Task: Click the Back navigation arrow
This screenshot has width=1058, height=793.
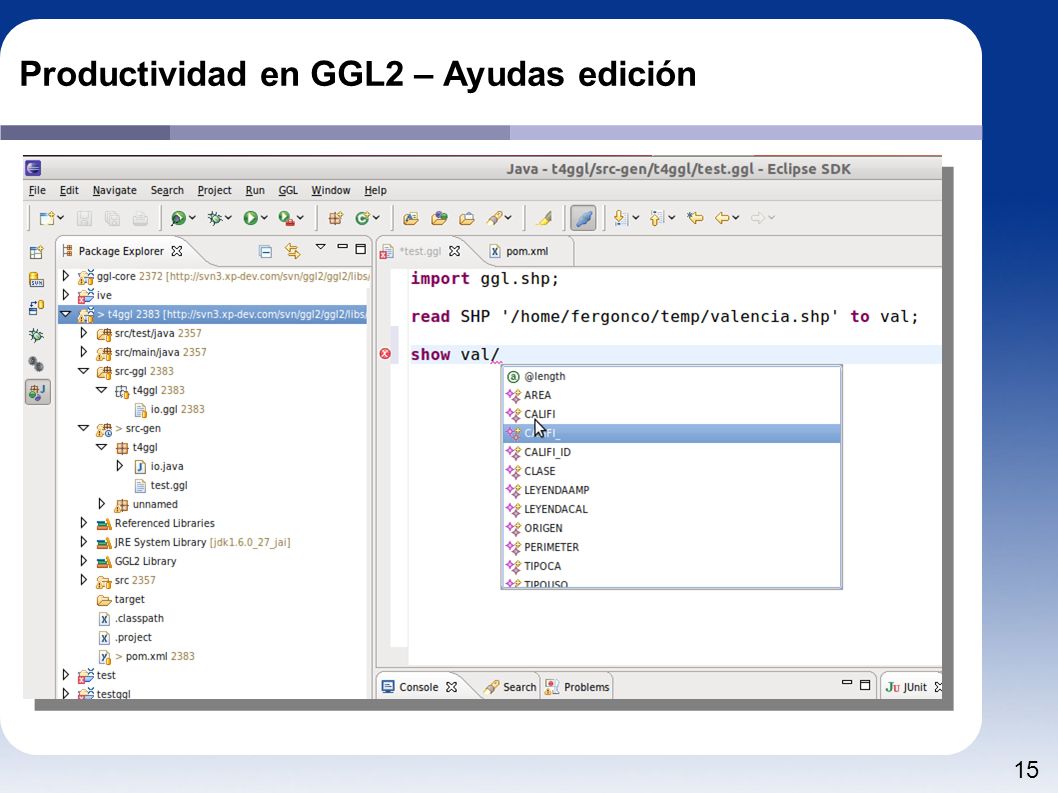Action: pyautogui.click(x=722, y=218)
